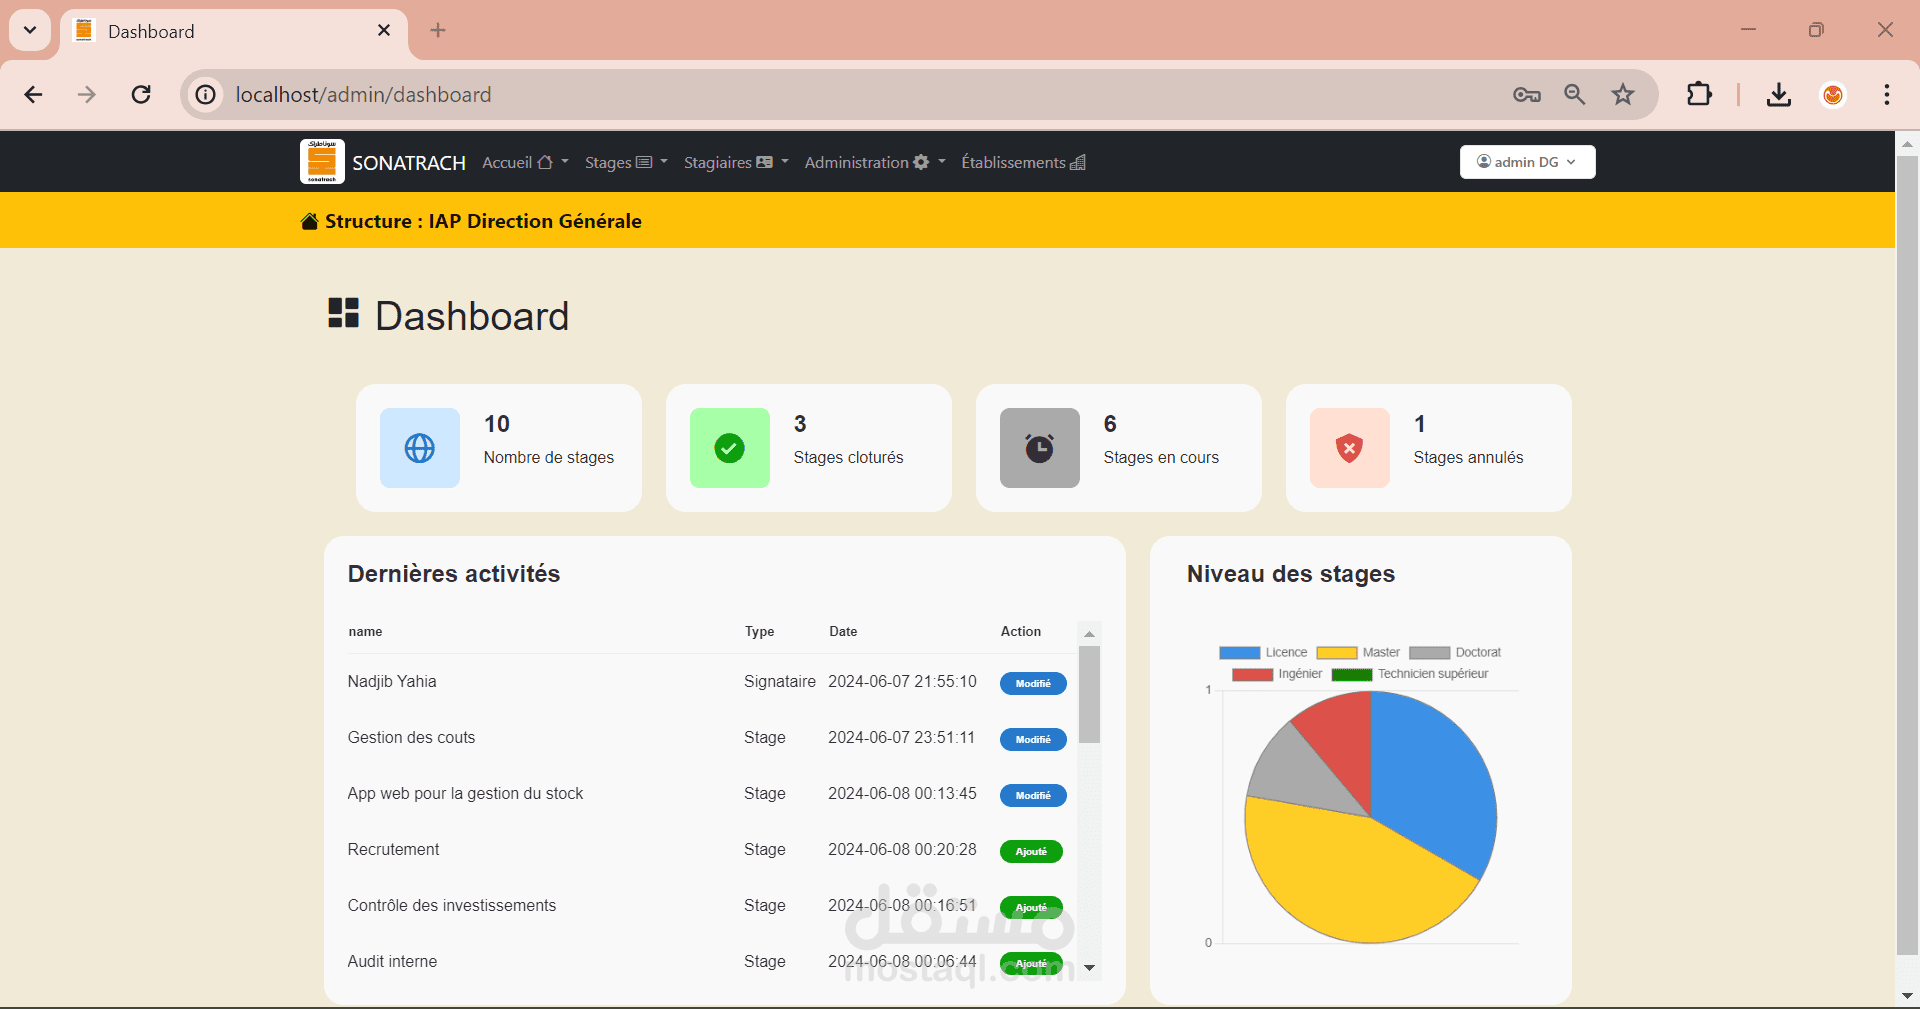Open the Stages dropdown menu

point(624,162)
